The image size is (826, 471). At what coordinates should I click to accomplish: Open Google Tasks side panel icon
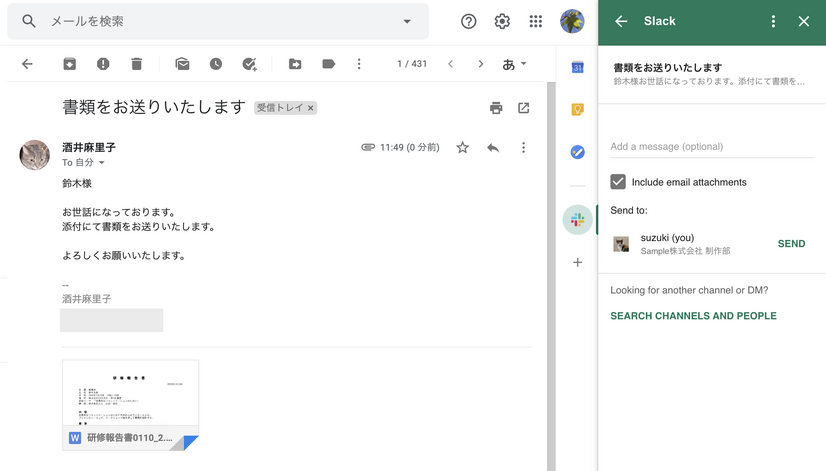(577, 152)
